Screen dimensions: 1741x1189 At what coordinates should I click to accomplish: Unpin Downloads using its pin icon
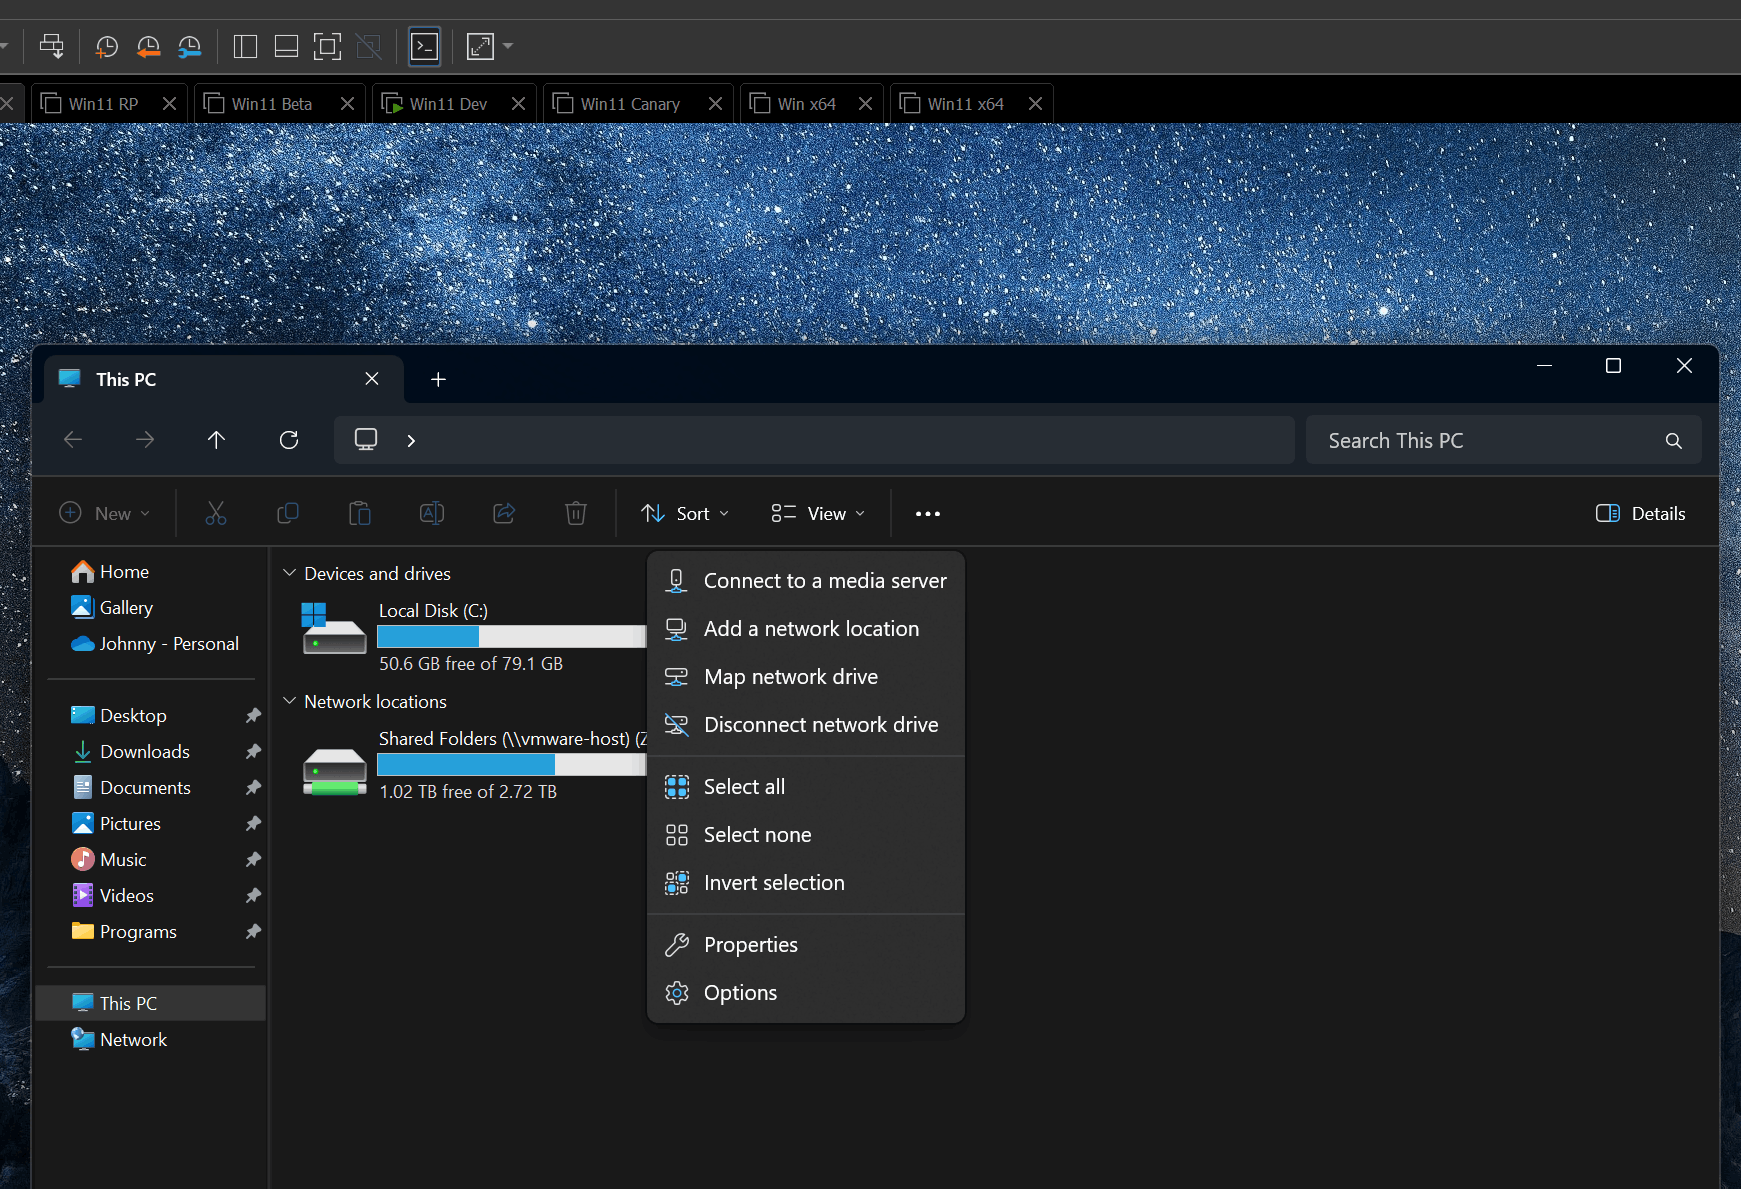pyautogui.click(x=253, y=752)
